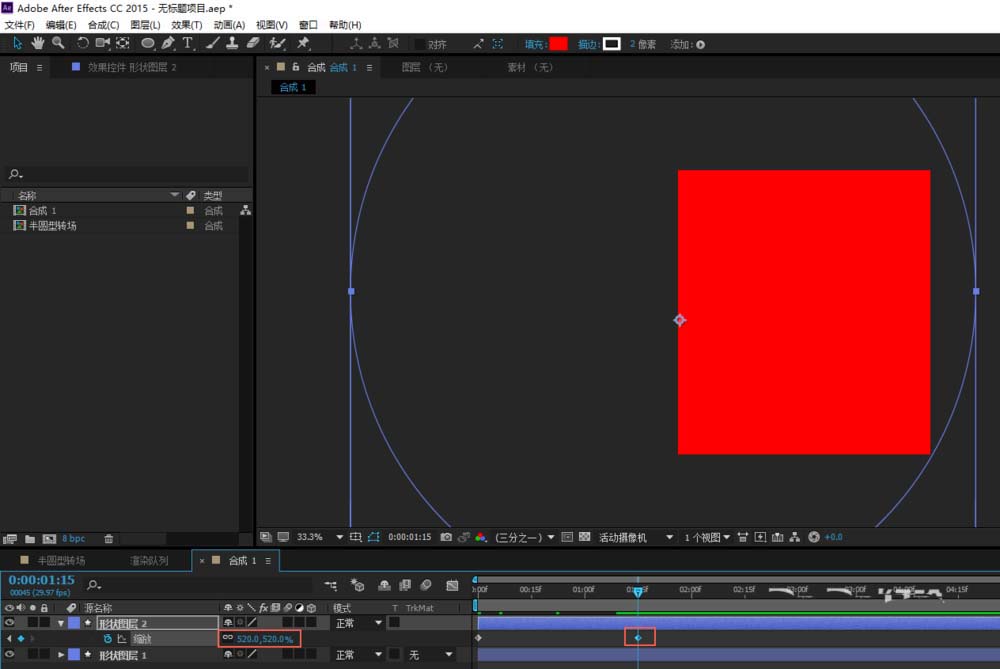Open the red 填充 fill color swatch
The height and width of the screenshot is (669, 1000).
click(x=558, y=44)
